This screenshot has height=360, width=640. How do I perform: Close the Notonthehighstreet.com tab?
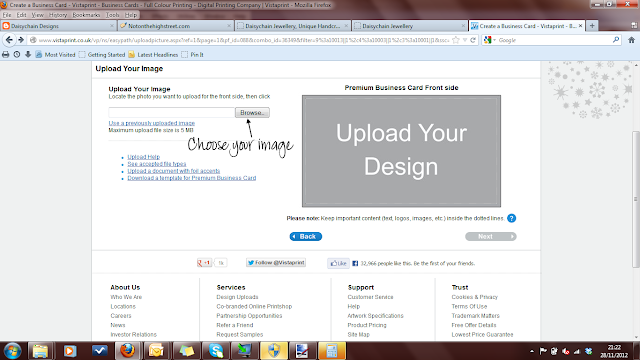(229, 26)
